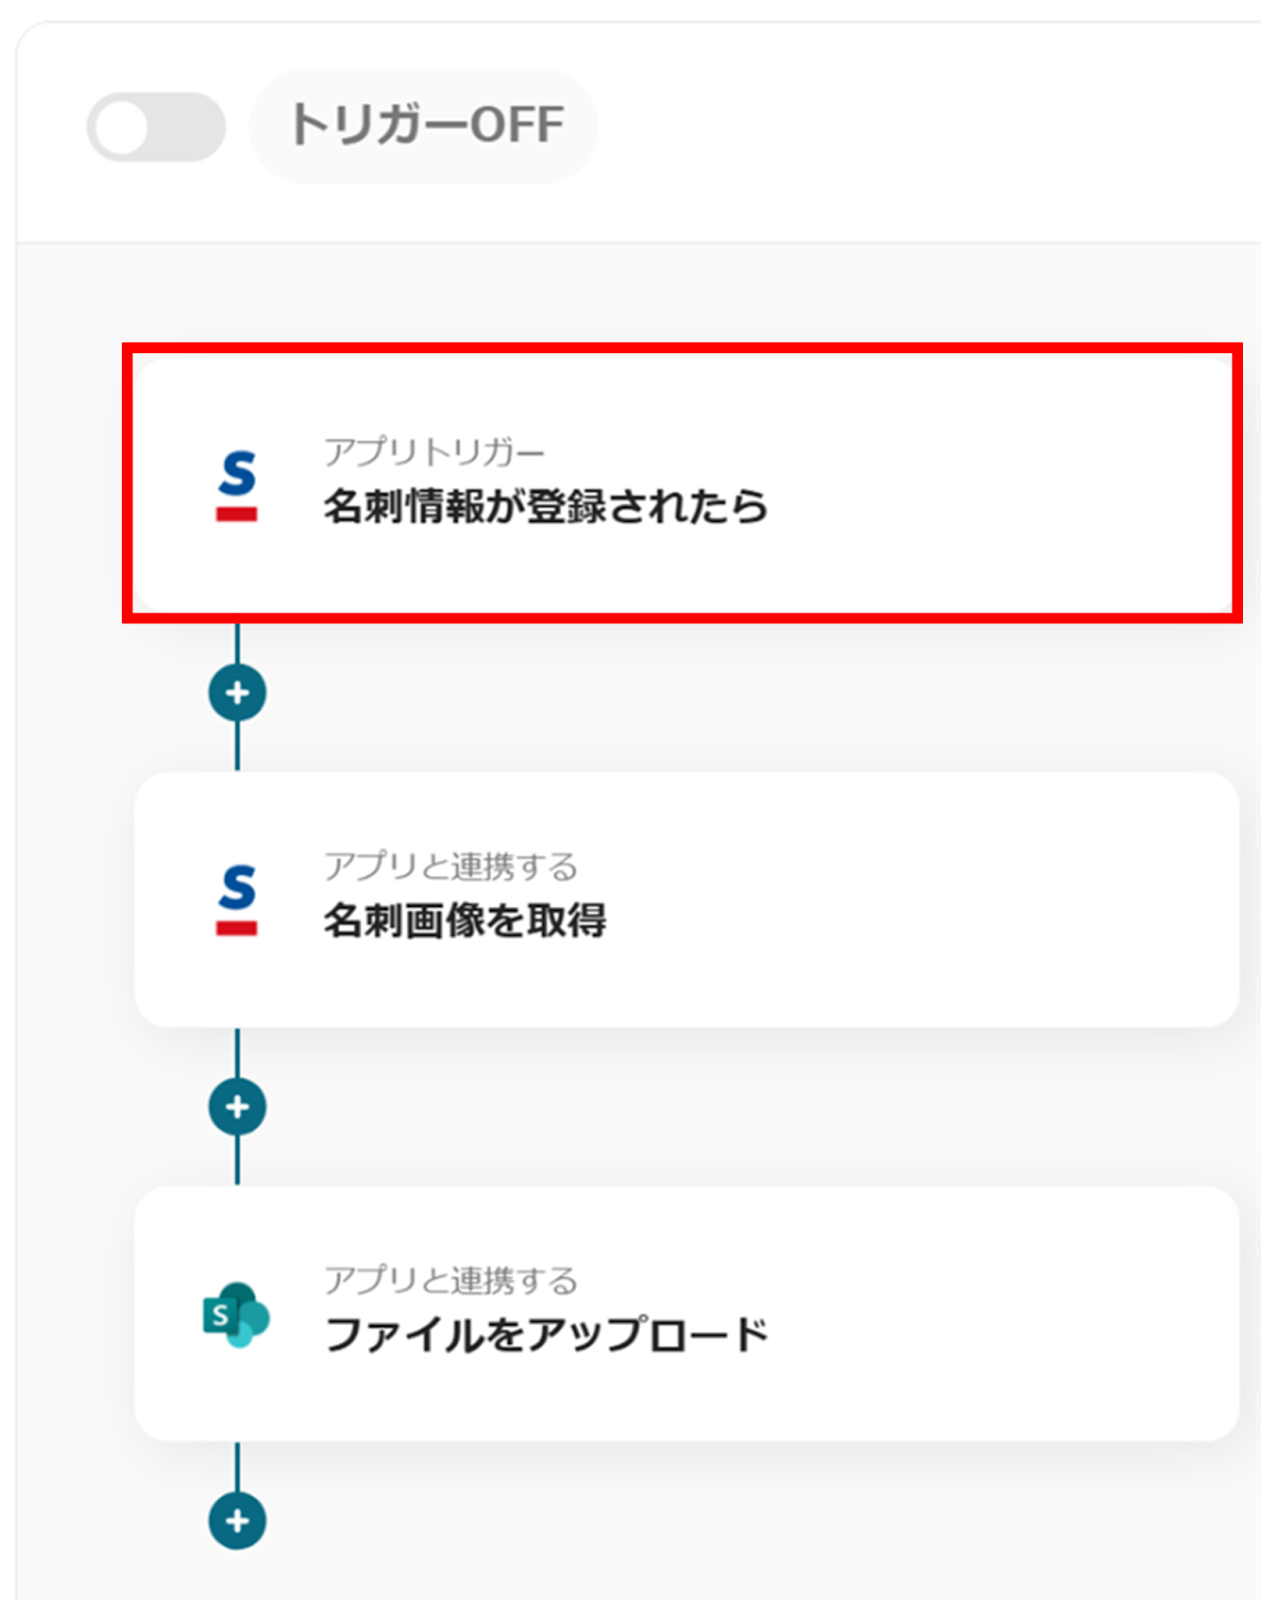Screen dimensions: 1261x1600
Task: Select the ファイルをアップロード card's empty right side
Action: pyautogui.click(x=1000, y=1314)
